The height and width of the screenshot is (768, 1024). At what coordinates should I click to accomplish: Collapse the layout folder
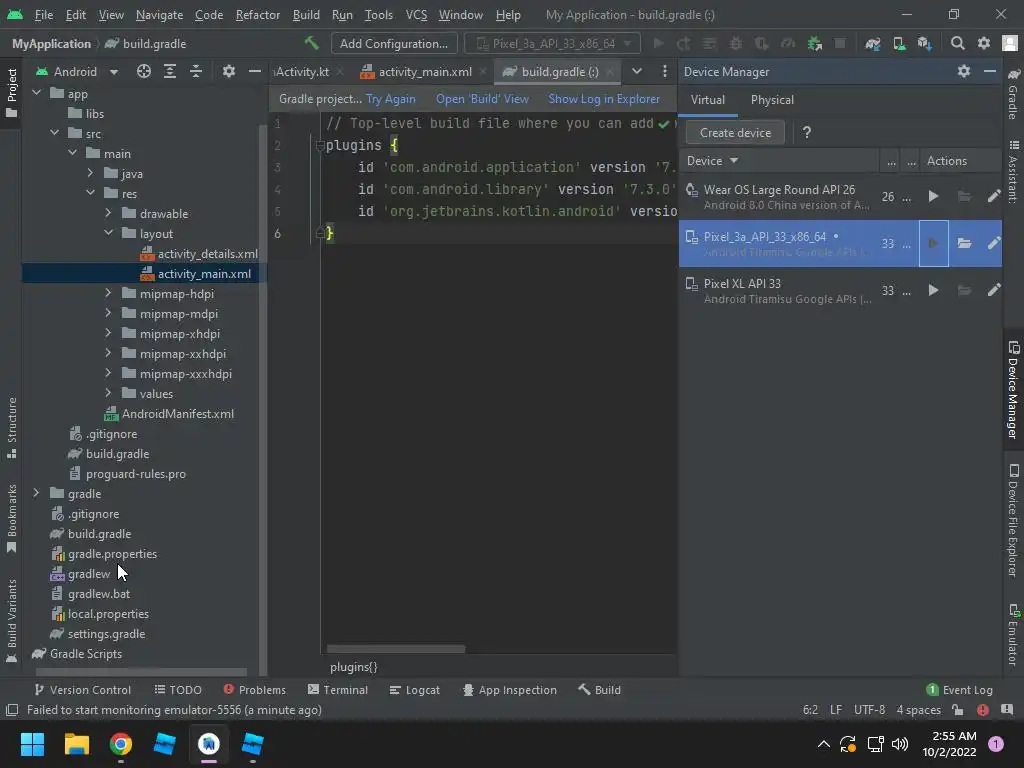[x=108, y=233]
